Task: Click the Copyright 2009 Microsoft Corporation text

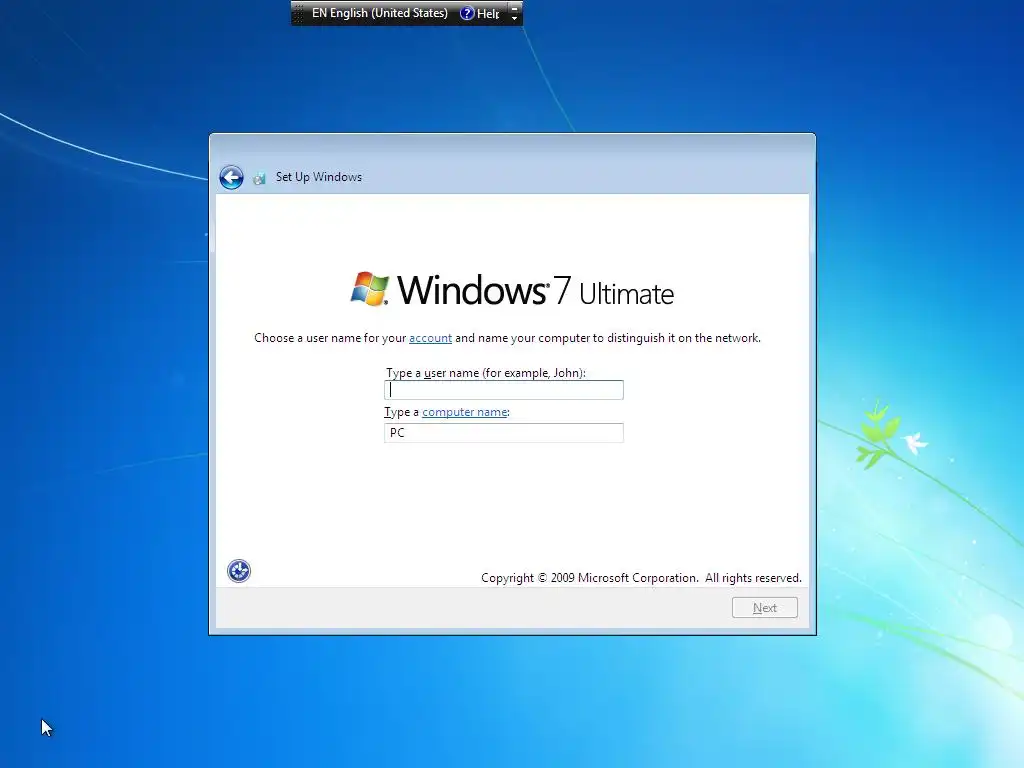Action: pyautogui.click(x=641, y=578)
